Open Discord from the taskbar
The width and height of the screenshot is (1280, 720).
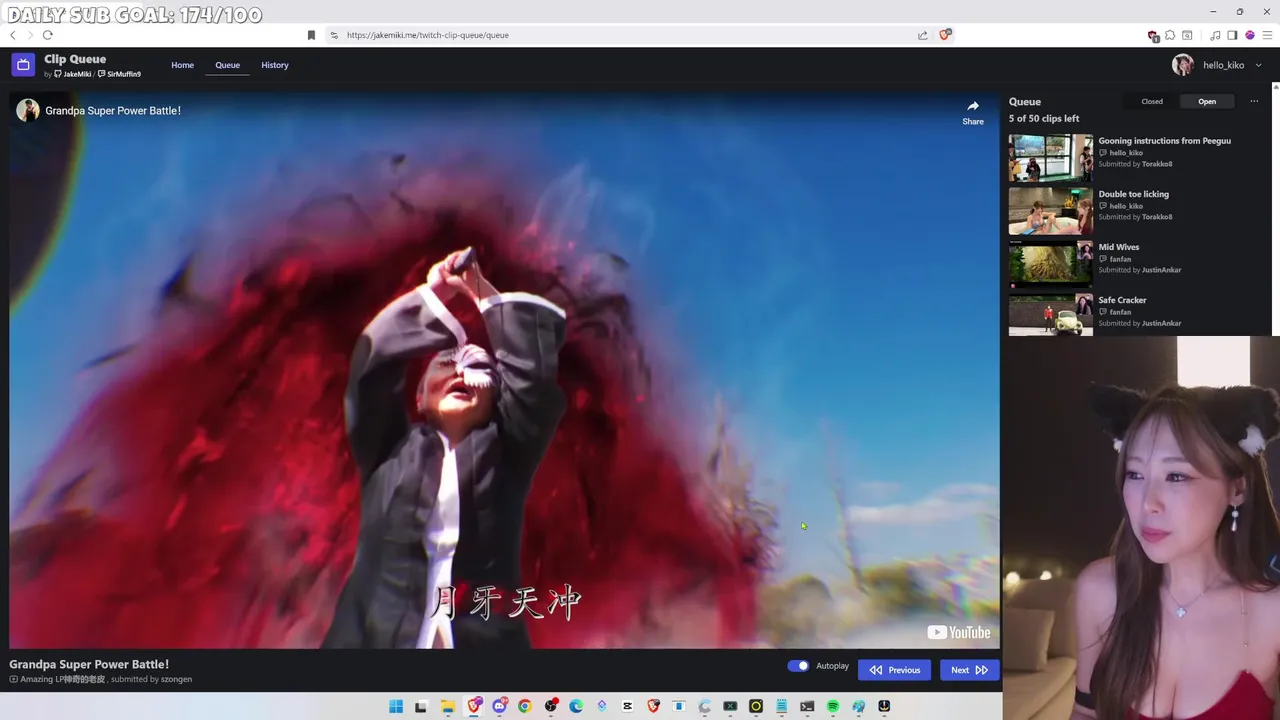(500, 706)
